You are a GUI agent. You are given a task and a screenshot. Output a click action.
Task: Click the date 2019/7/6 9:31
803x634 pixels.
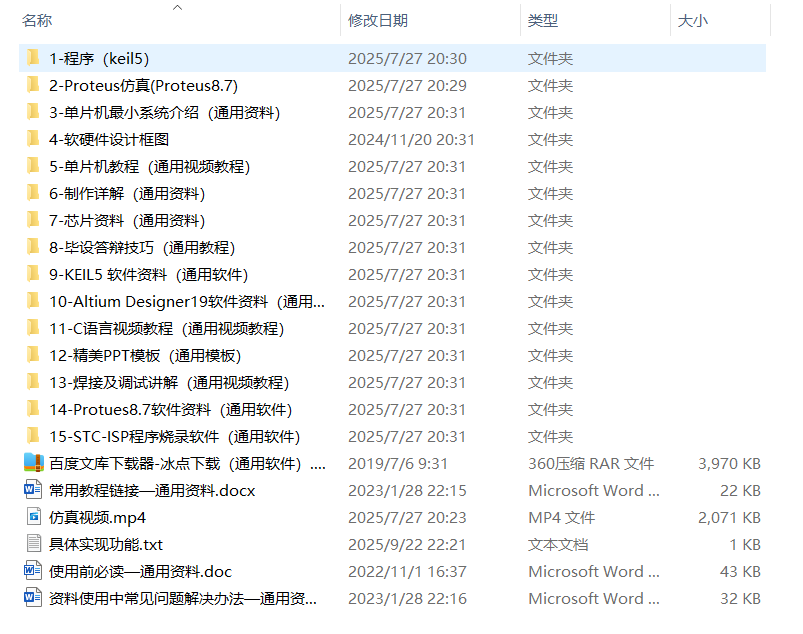click(398, 463)
